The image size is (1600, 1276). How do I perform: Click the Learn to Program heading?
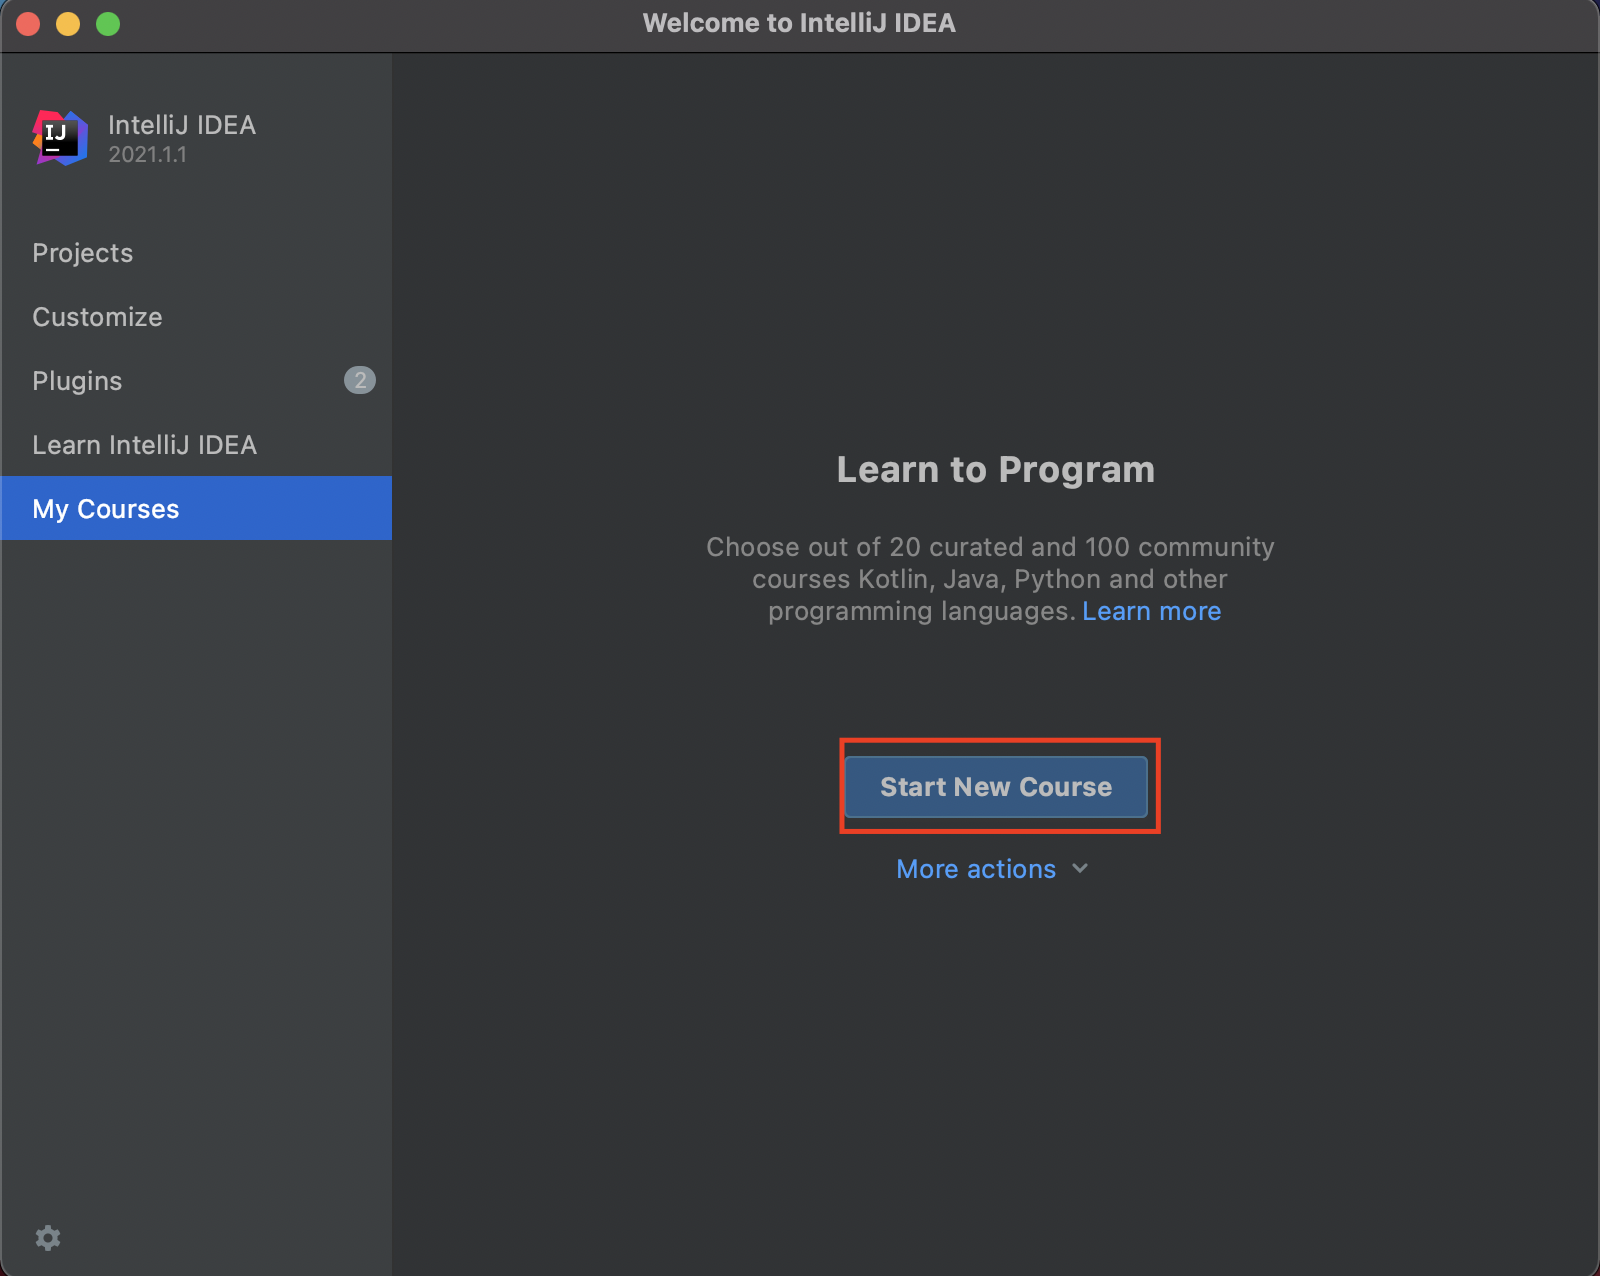click(x=995, y=469)
